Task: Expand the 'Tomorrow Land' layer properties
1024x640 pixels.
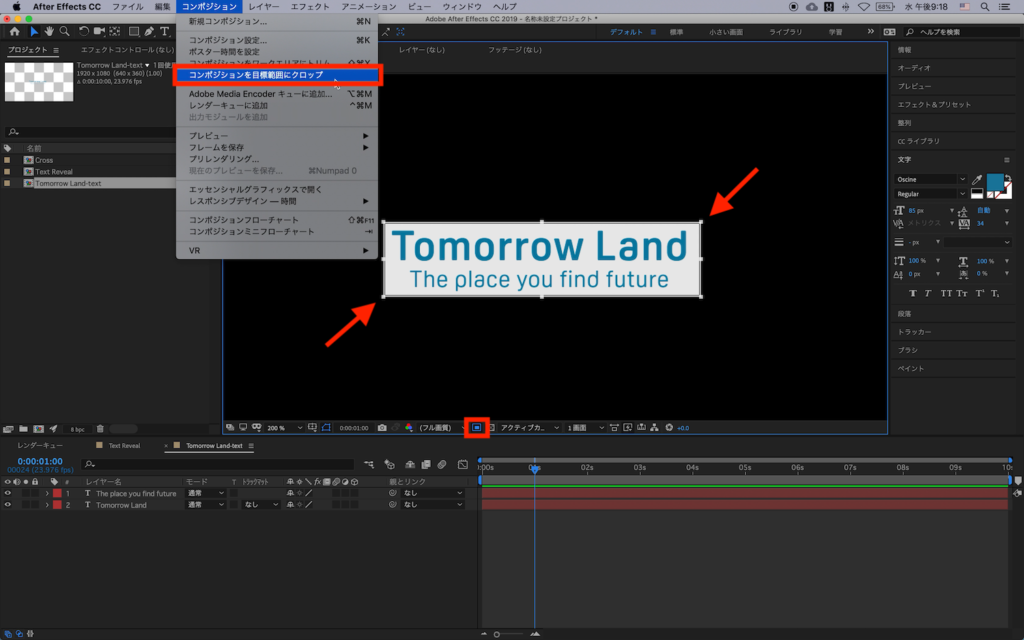Action: (x=47, y=505)
